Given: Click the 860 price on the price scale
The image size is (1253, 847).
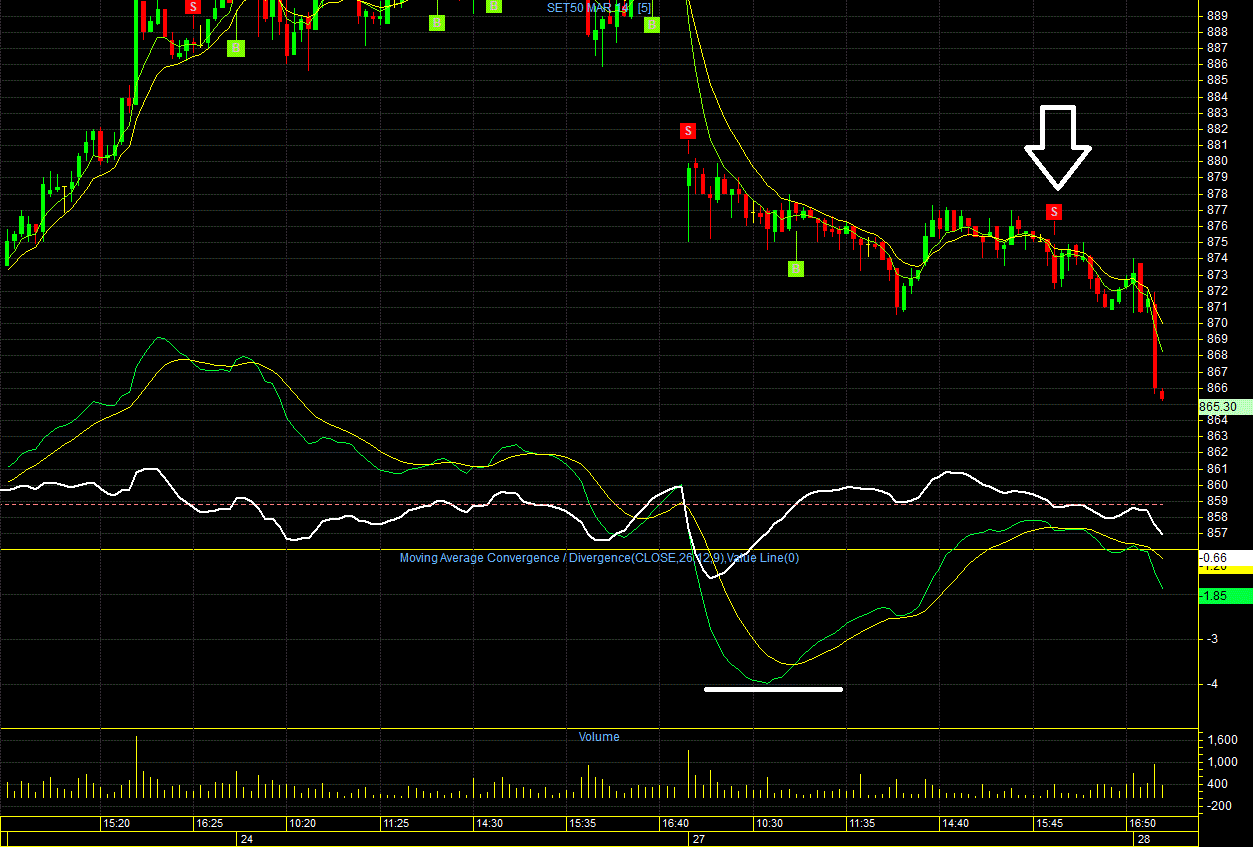Looking at the screenshot, I should [x=1217, y=485].
